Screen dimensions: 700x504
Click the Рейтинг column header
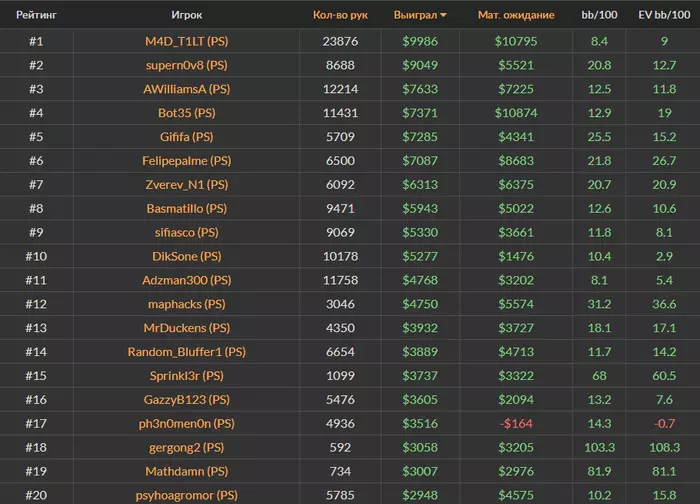pyautogui.click(x=36, y=15)
